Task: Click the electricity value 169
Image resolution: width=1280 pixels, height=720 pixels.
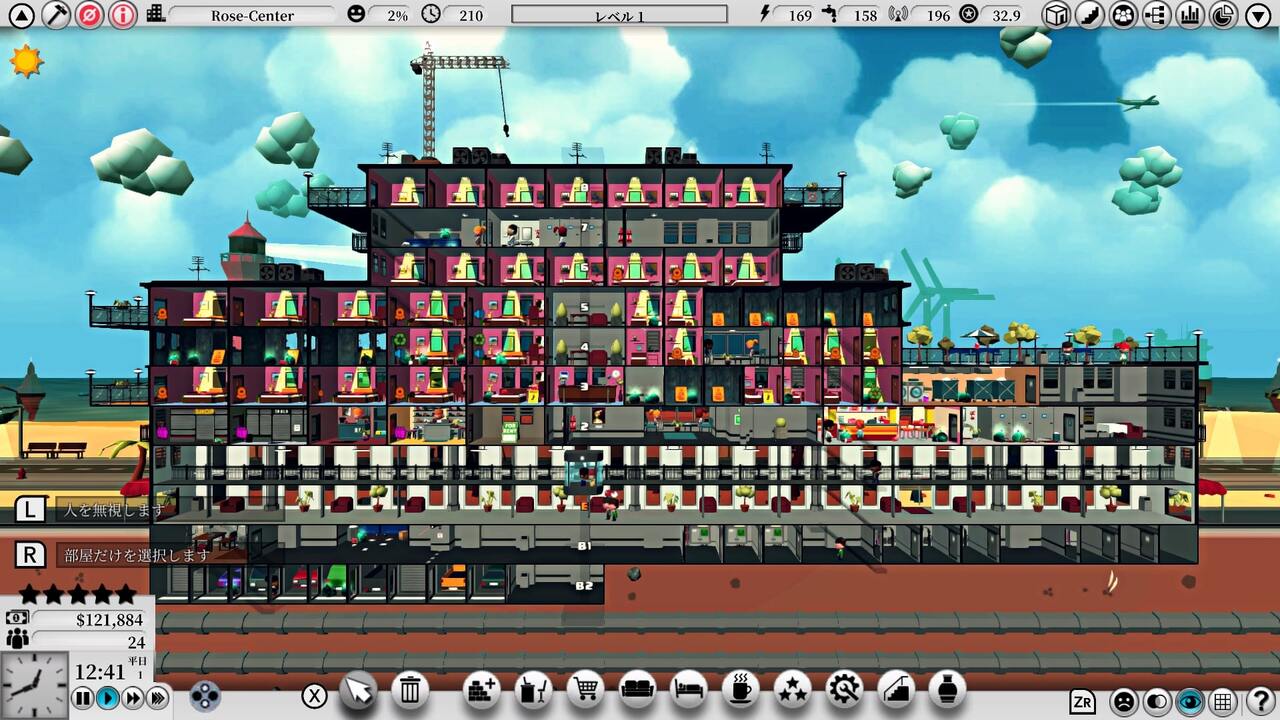Action: click(x=800, y=15)
